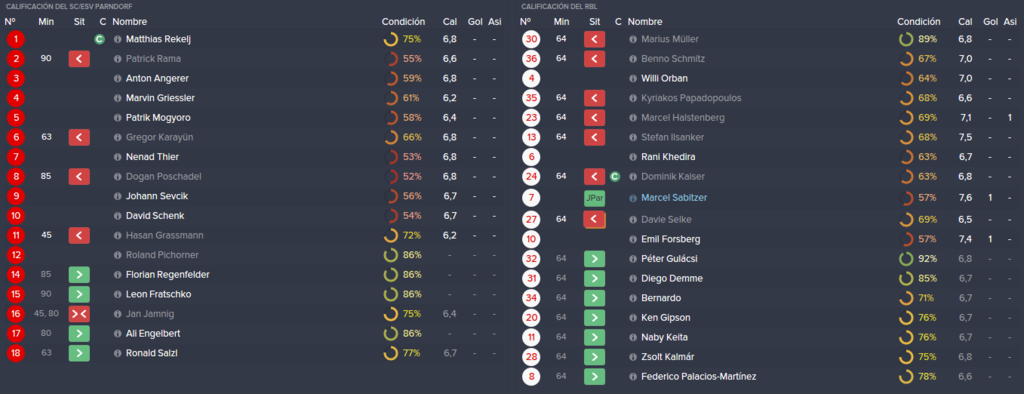The width and height of the screenshot is (1024, 394).
Task: Click the JPar badge next to Marcel Sabitzer
Action: 594,198
